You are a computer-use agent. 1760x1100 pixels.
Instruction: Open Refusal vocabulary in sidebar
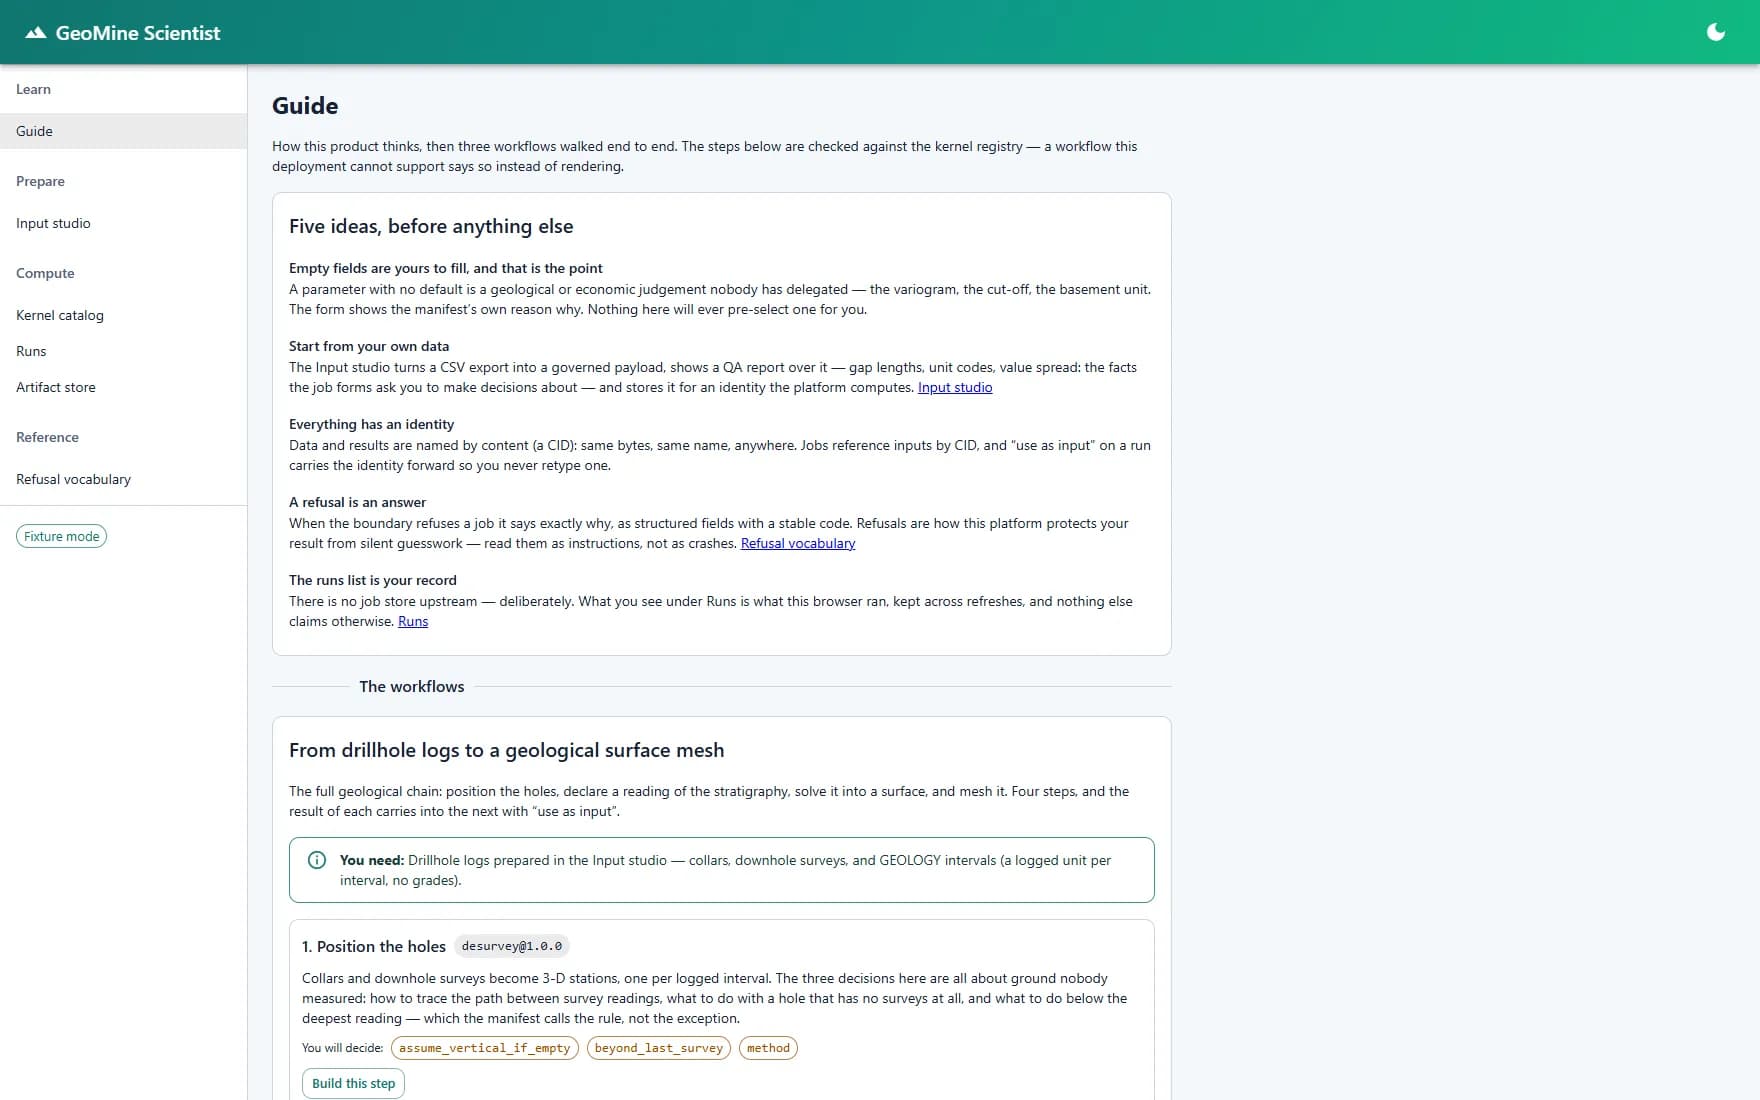coord(123,479)
